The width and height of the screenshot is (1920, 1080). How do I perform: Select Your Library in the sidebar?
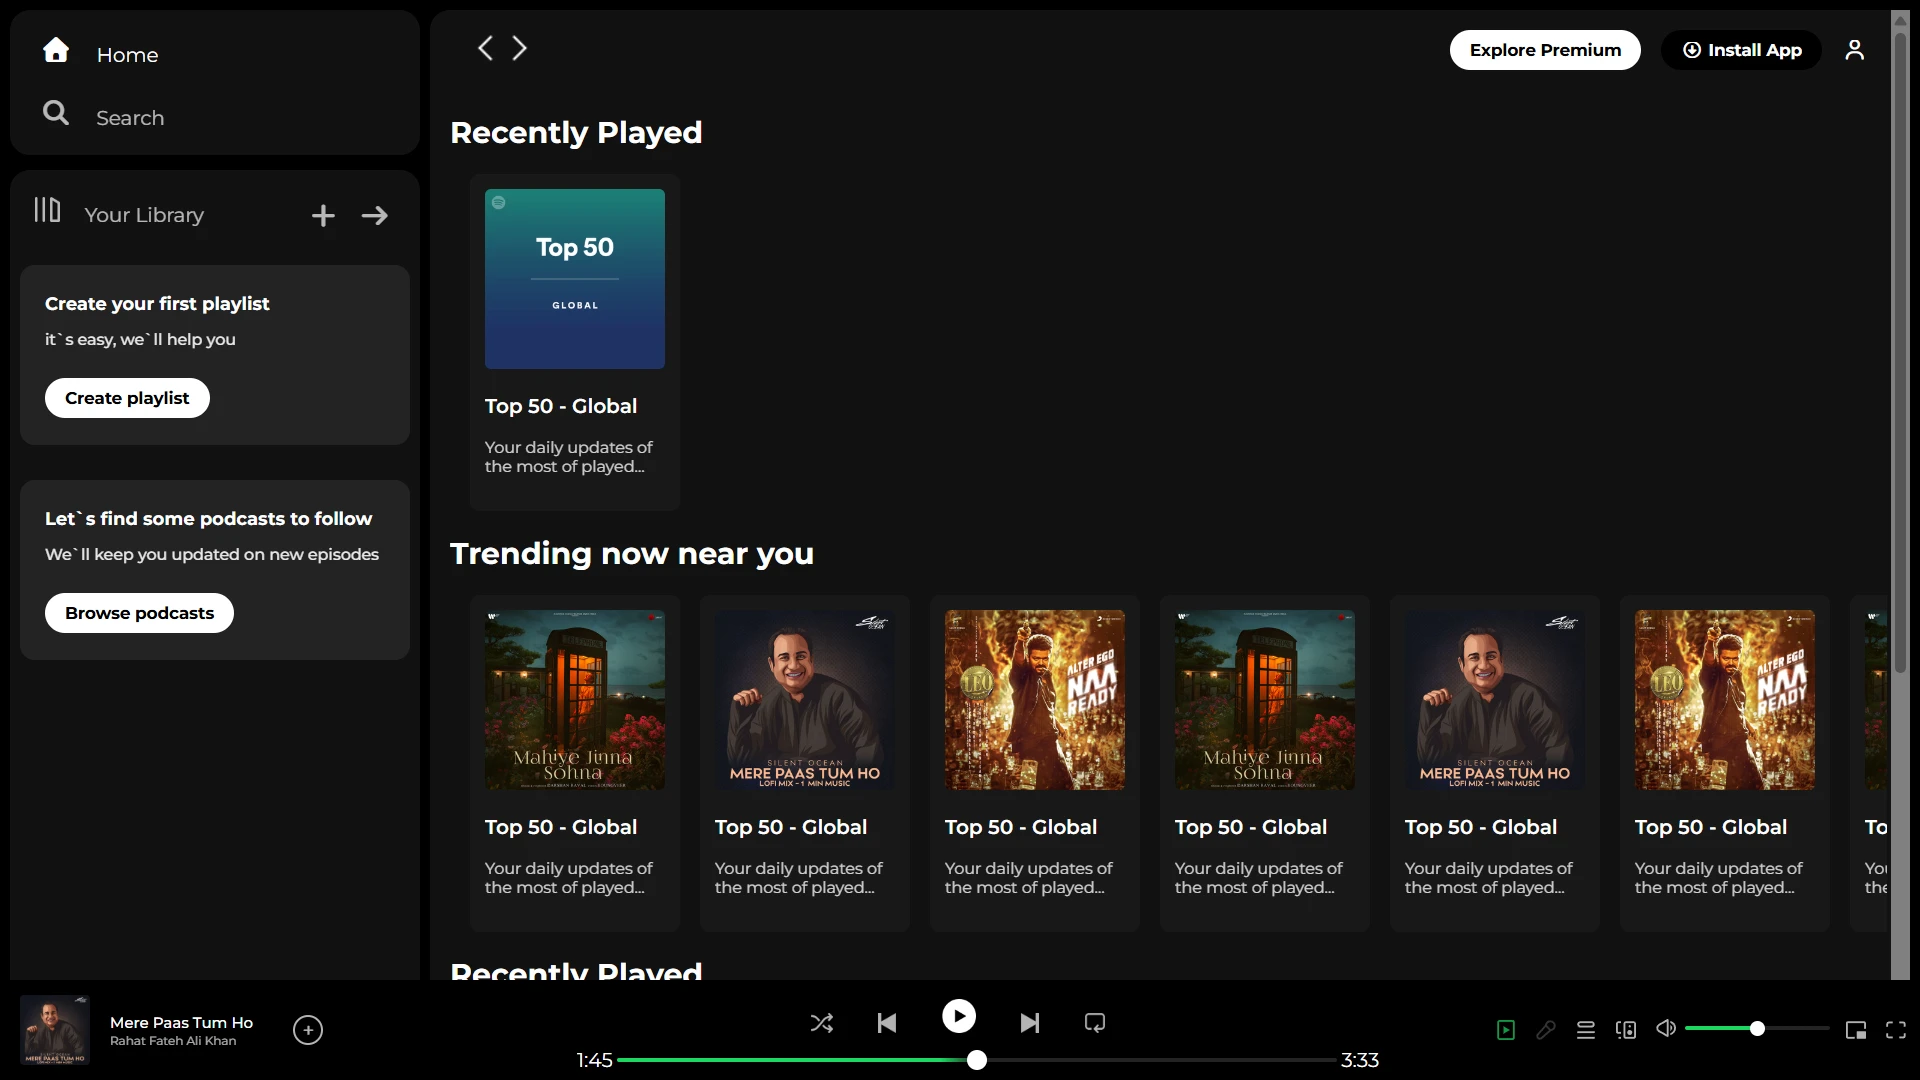144,215
